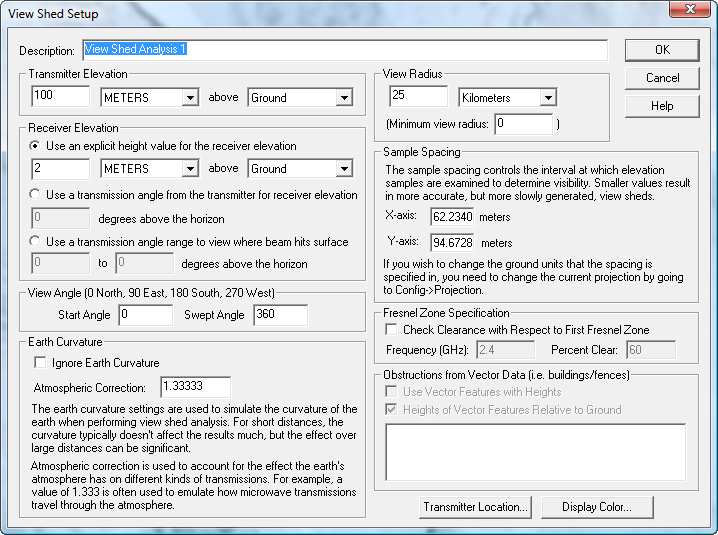The height and width of the screenshot is (535, 718).
Task: Open View Radius Kilometers units dropdown
Action: click(x=507, y=97)
